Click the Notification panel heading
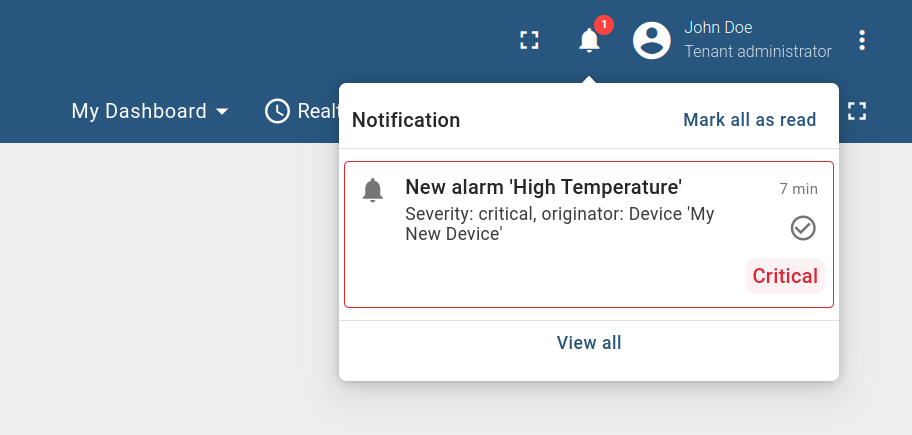Viewport: 912px width, 435px height. (x=406, y=120)
